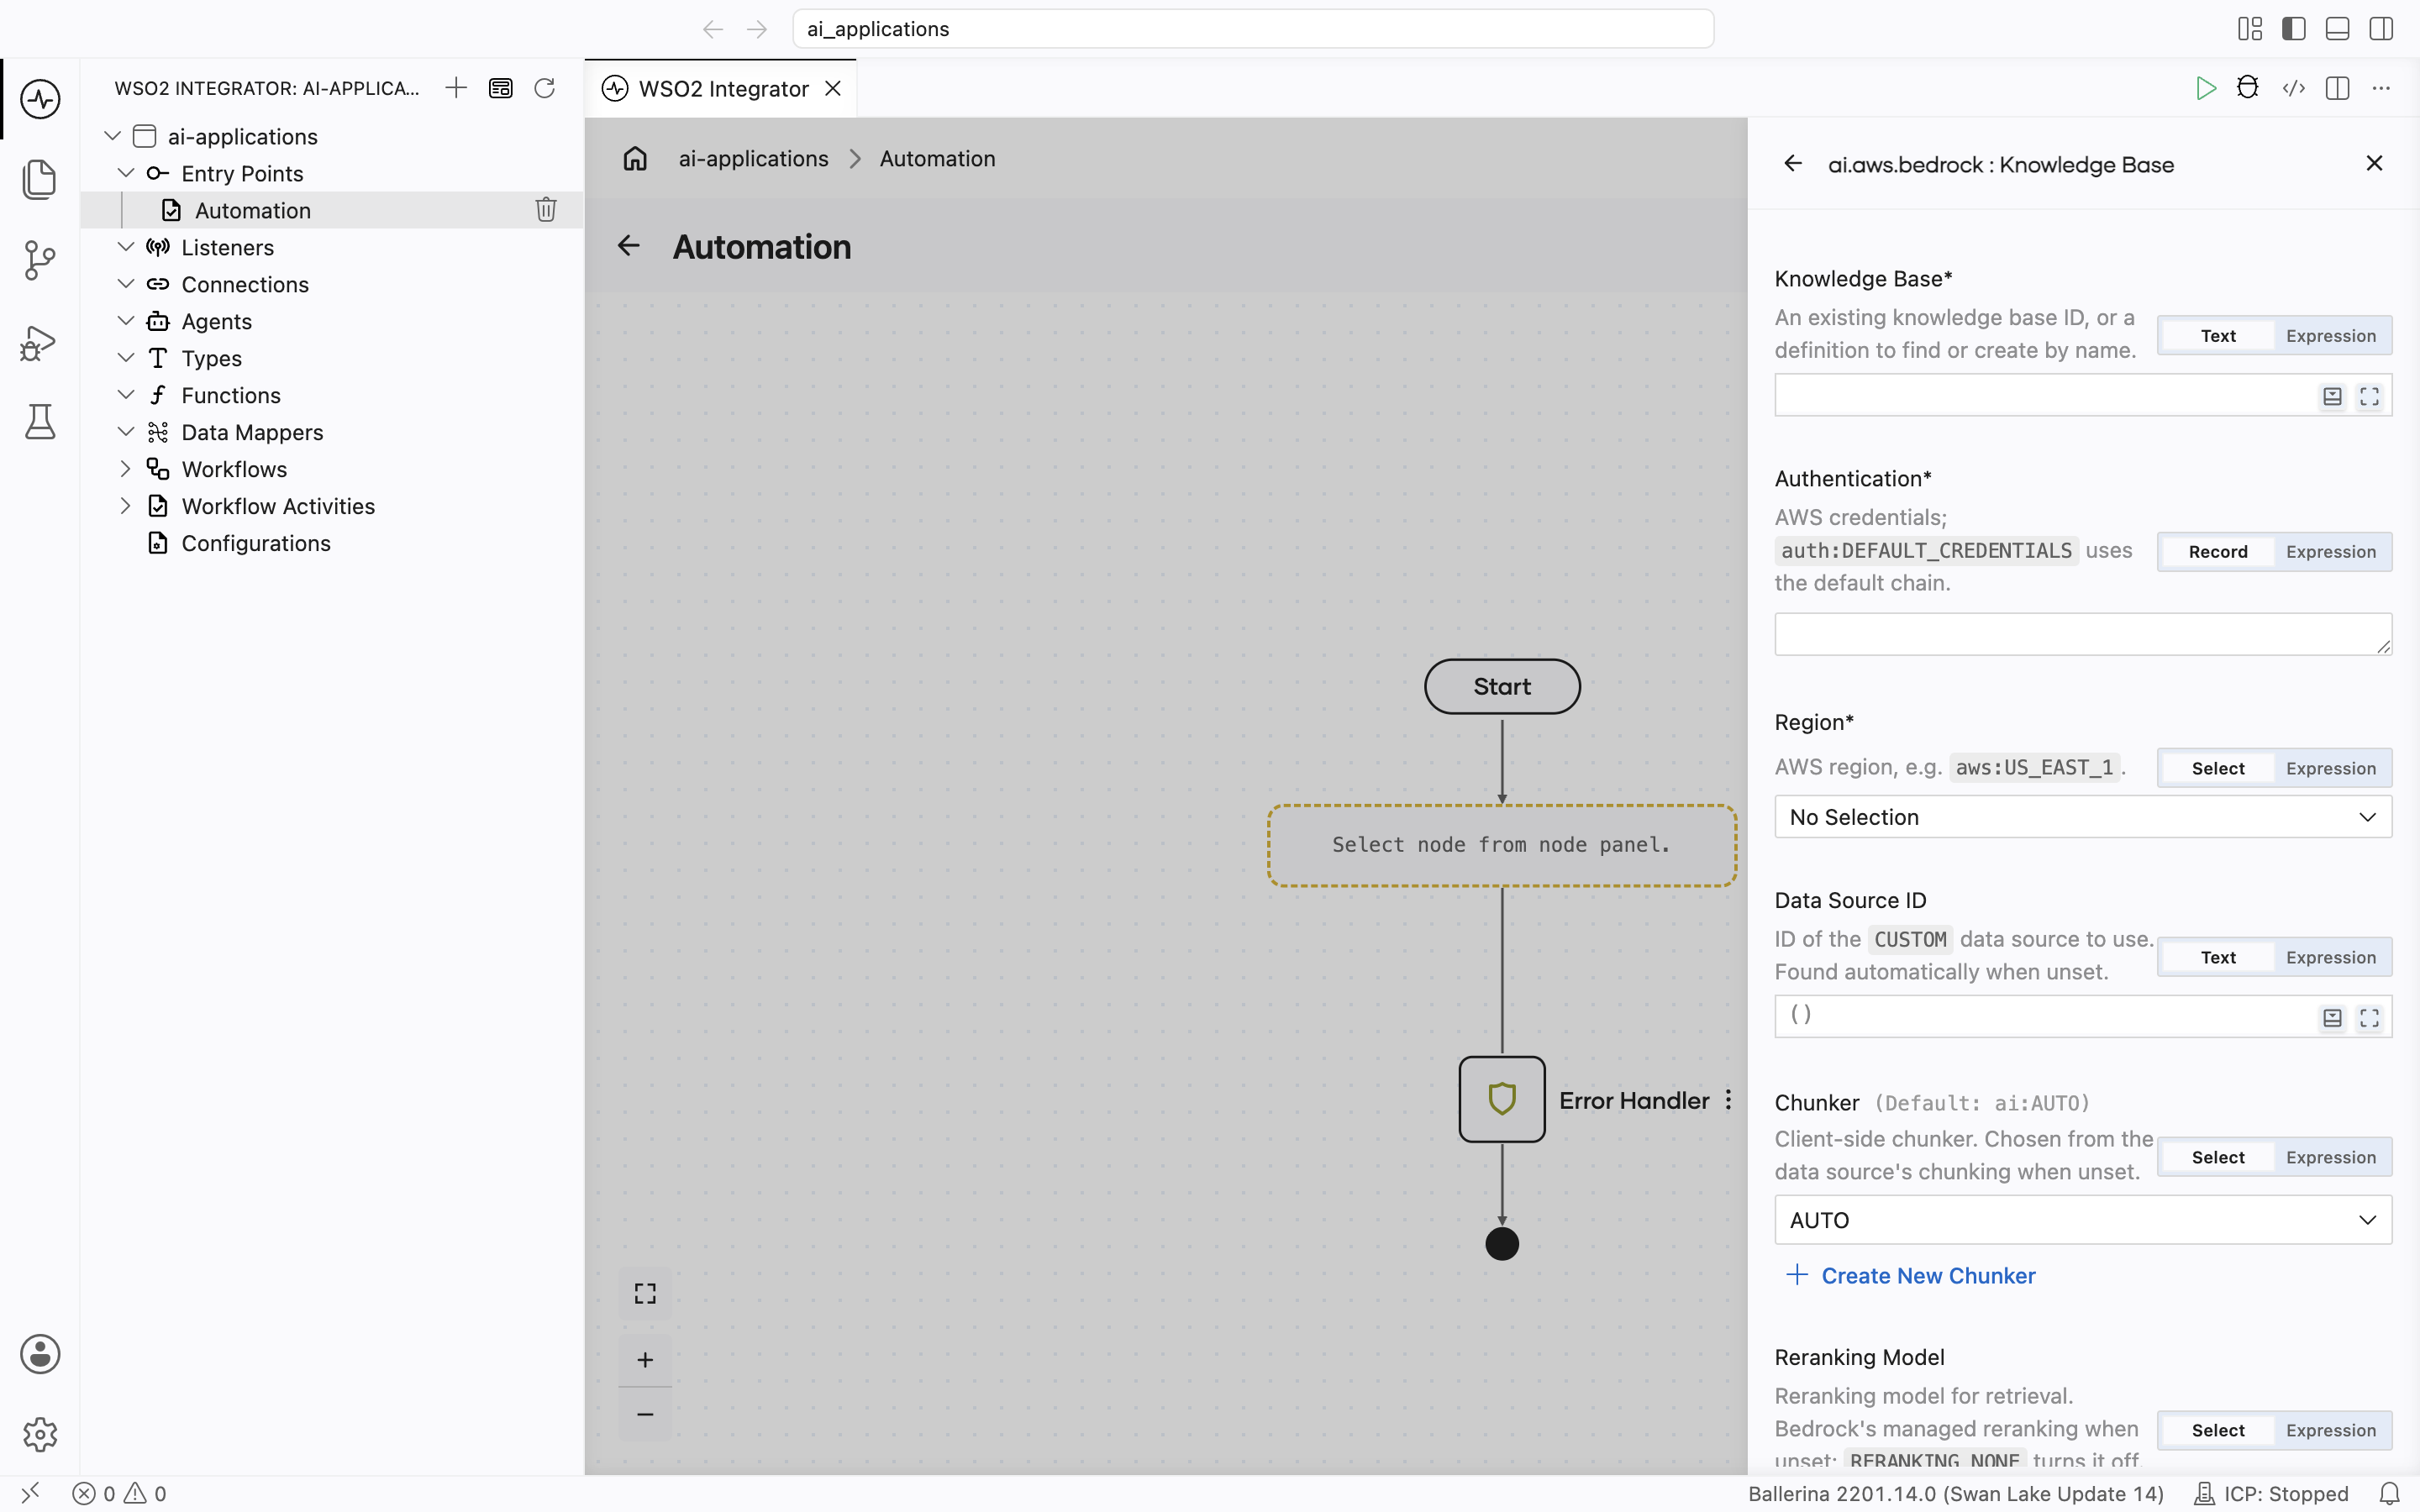Viewport: 2420px width, 1512px height.
Task: Expand the Workflow Activities tree section
Action: click(x=126, y=506)
